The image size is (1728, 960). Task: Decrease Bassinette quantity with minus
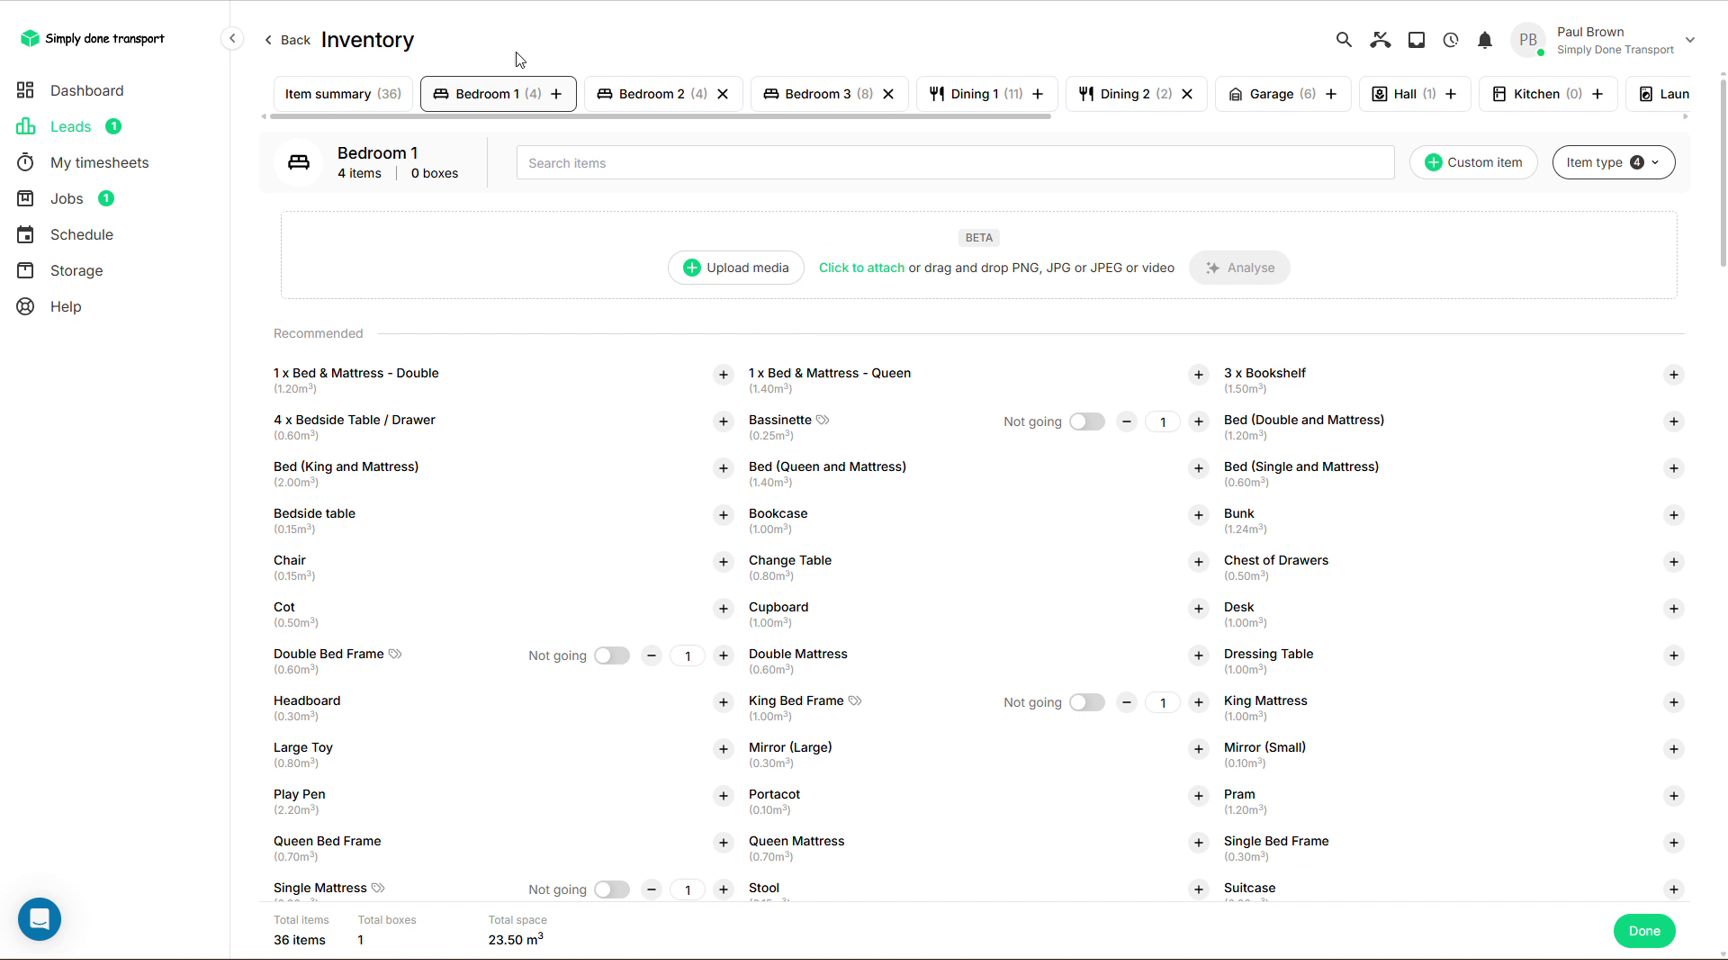tap(1126, 422)
